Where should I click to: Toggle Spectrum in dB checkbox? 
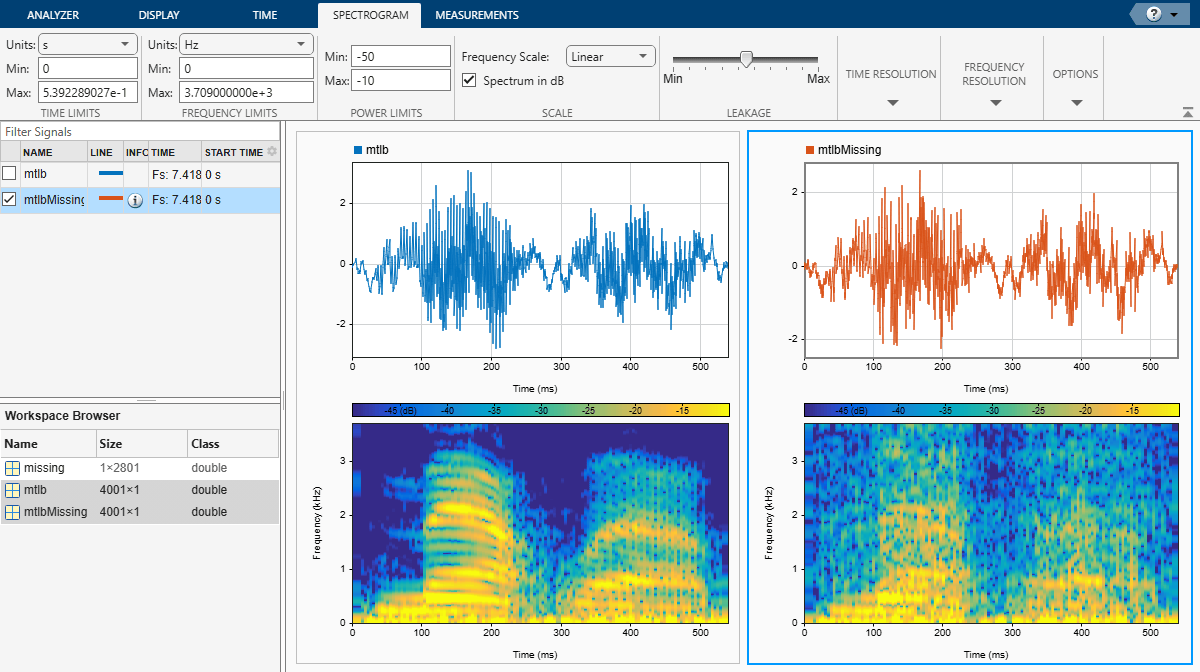coord(470,80)
